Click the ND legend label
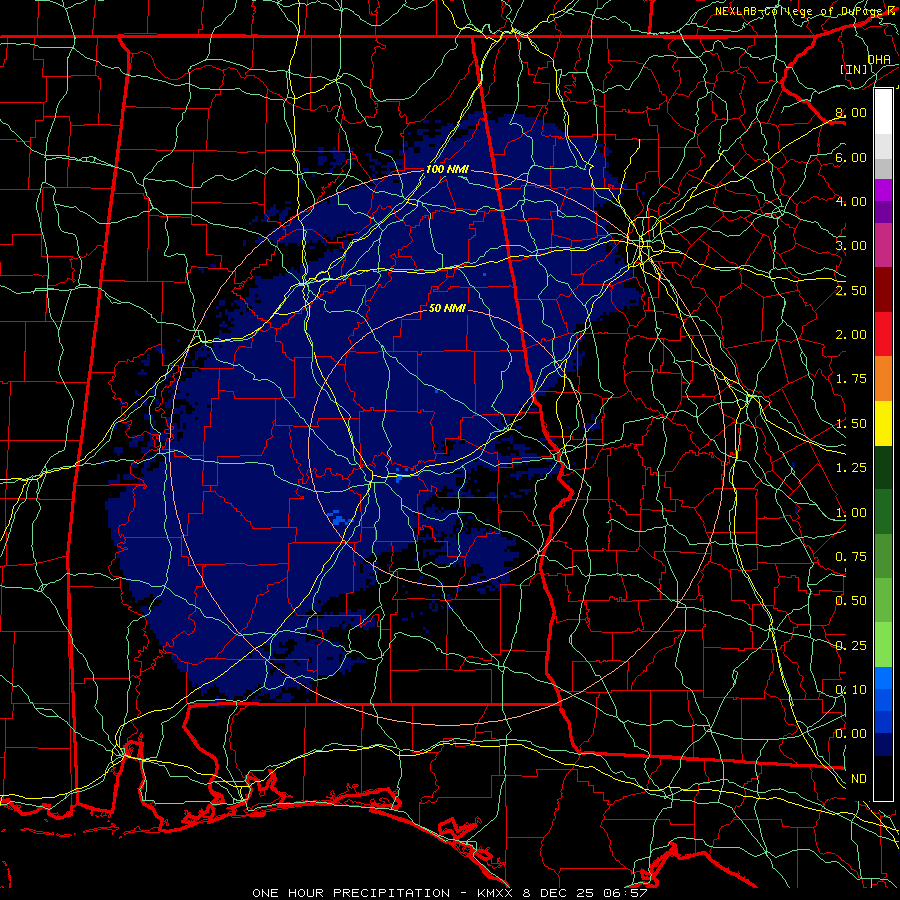 click(859, 779)
